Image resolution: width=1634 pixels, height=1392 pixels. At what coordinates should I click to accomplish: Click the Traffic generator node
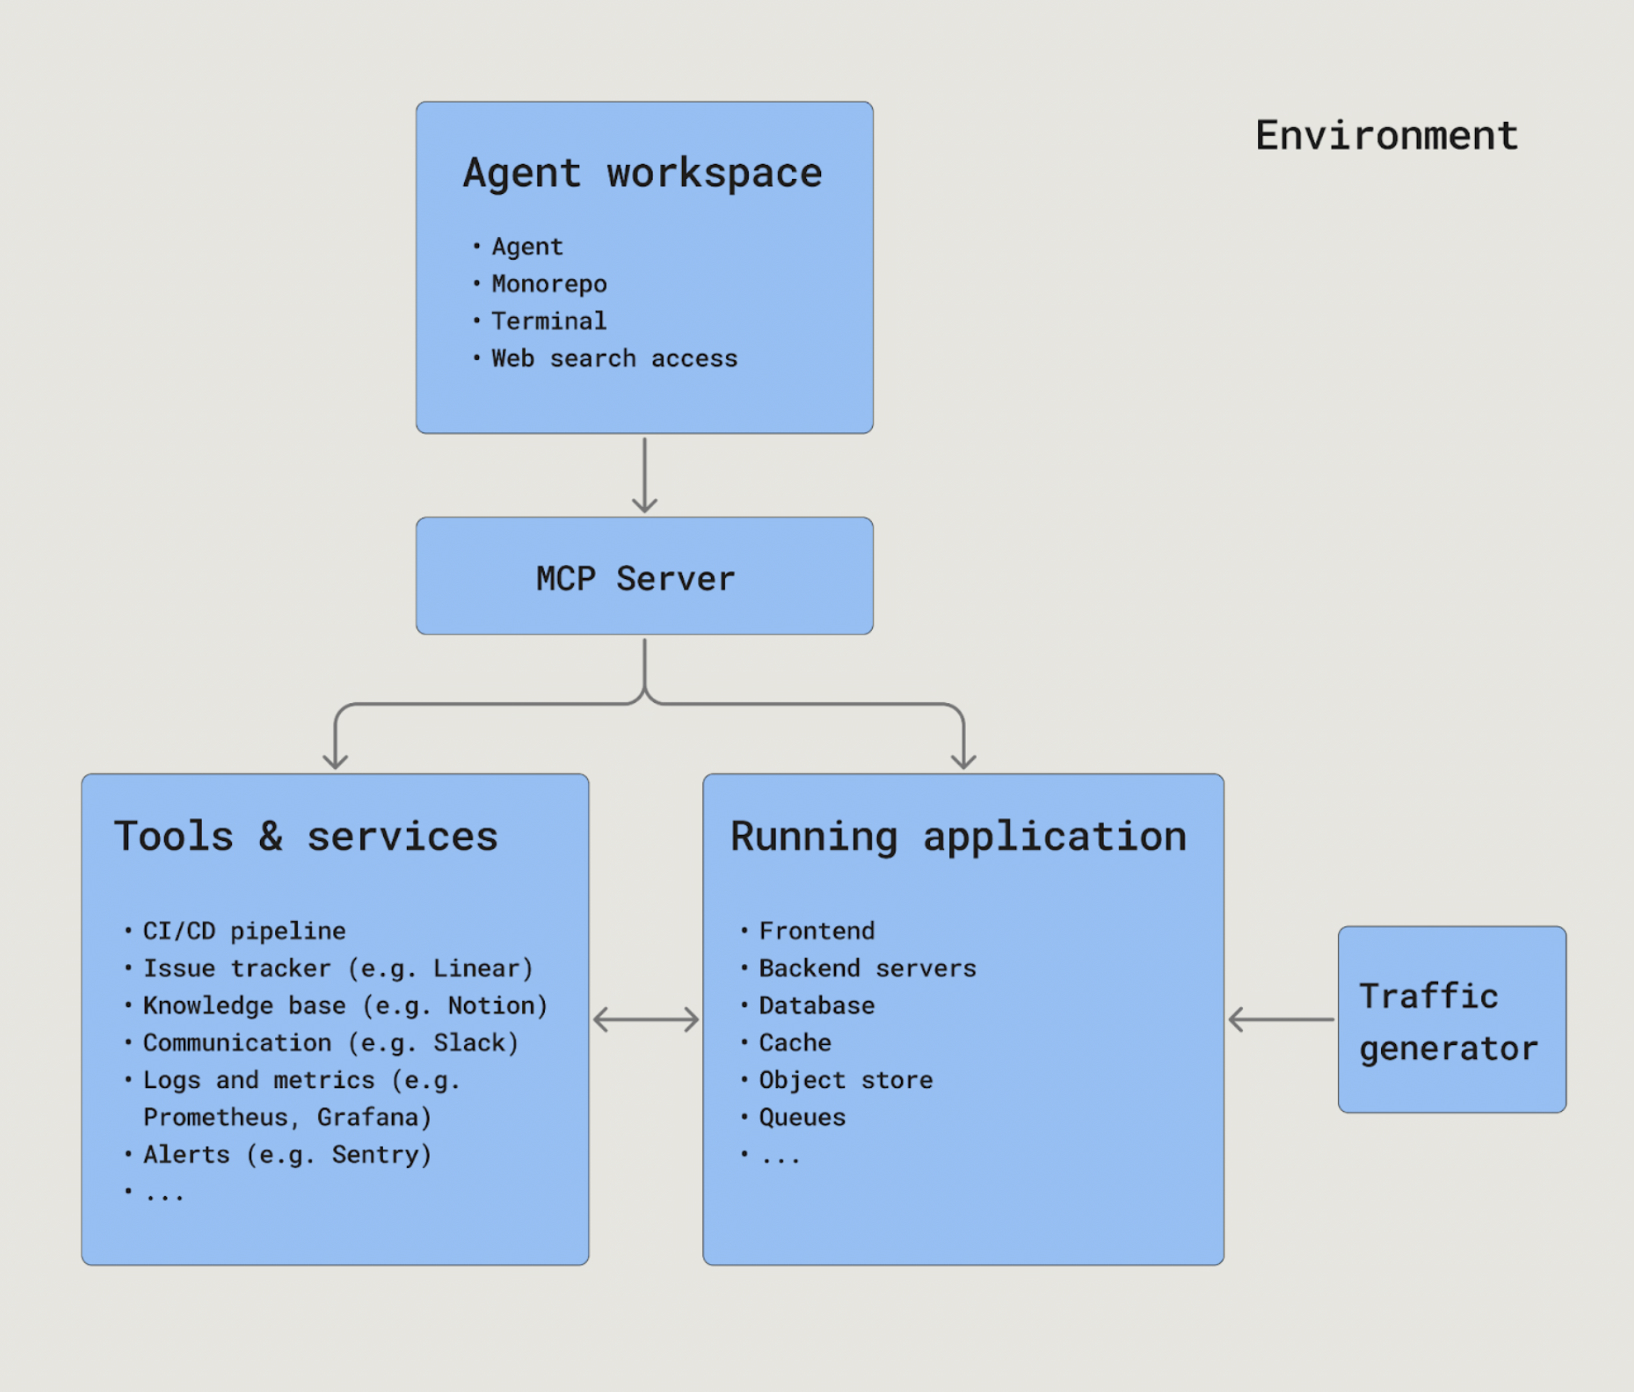[x=1450, y=1019]
